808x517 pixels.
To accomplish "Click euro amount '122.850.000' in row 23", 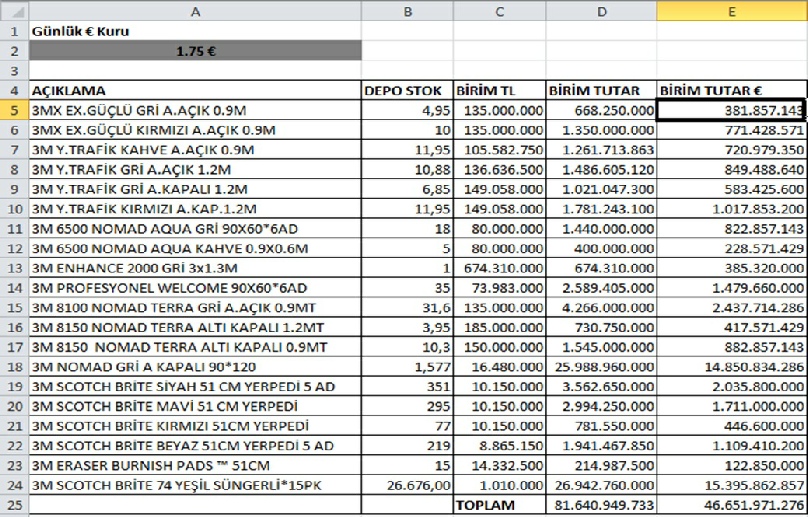I will (732, 465).
